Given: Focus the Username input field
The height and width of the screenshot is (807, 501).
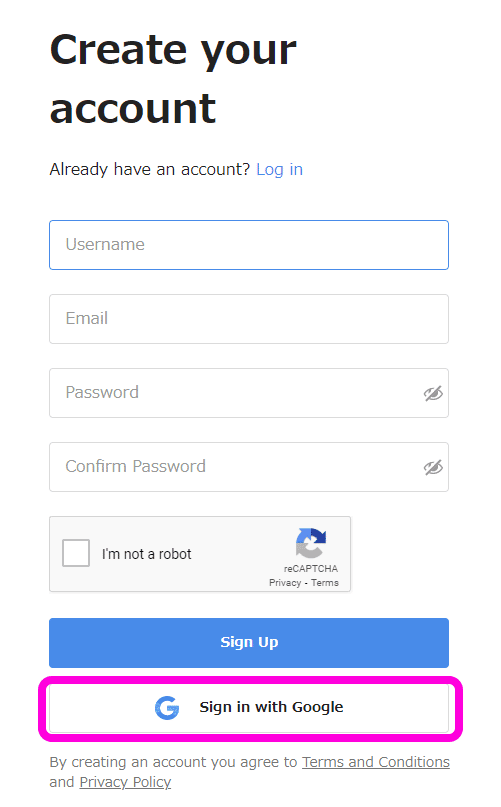Looking at the screenshot, I should [249, 245].
